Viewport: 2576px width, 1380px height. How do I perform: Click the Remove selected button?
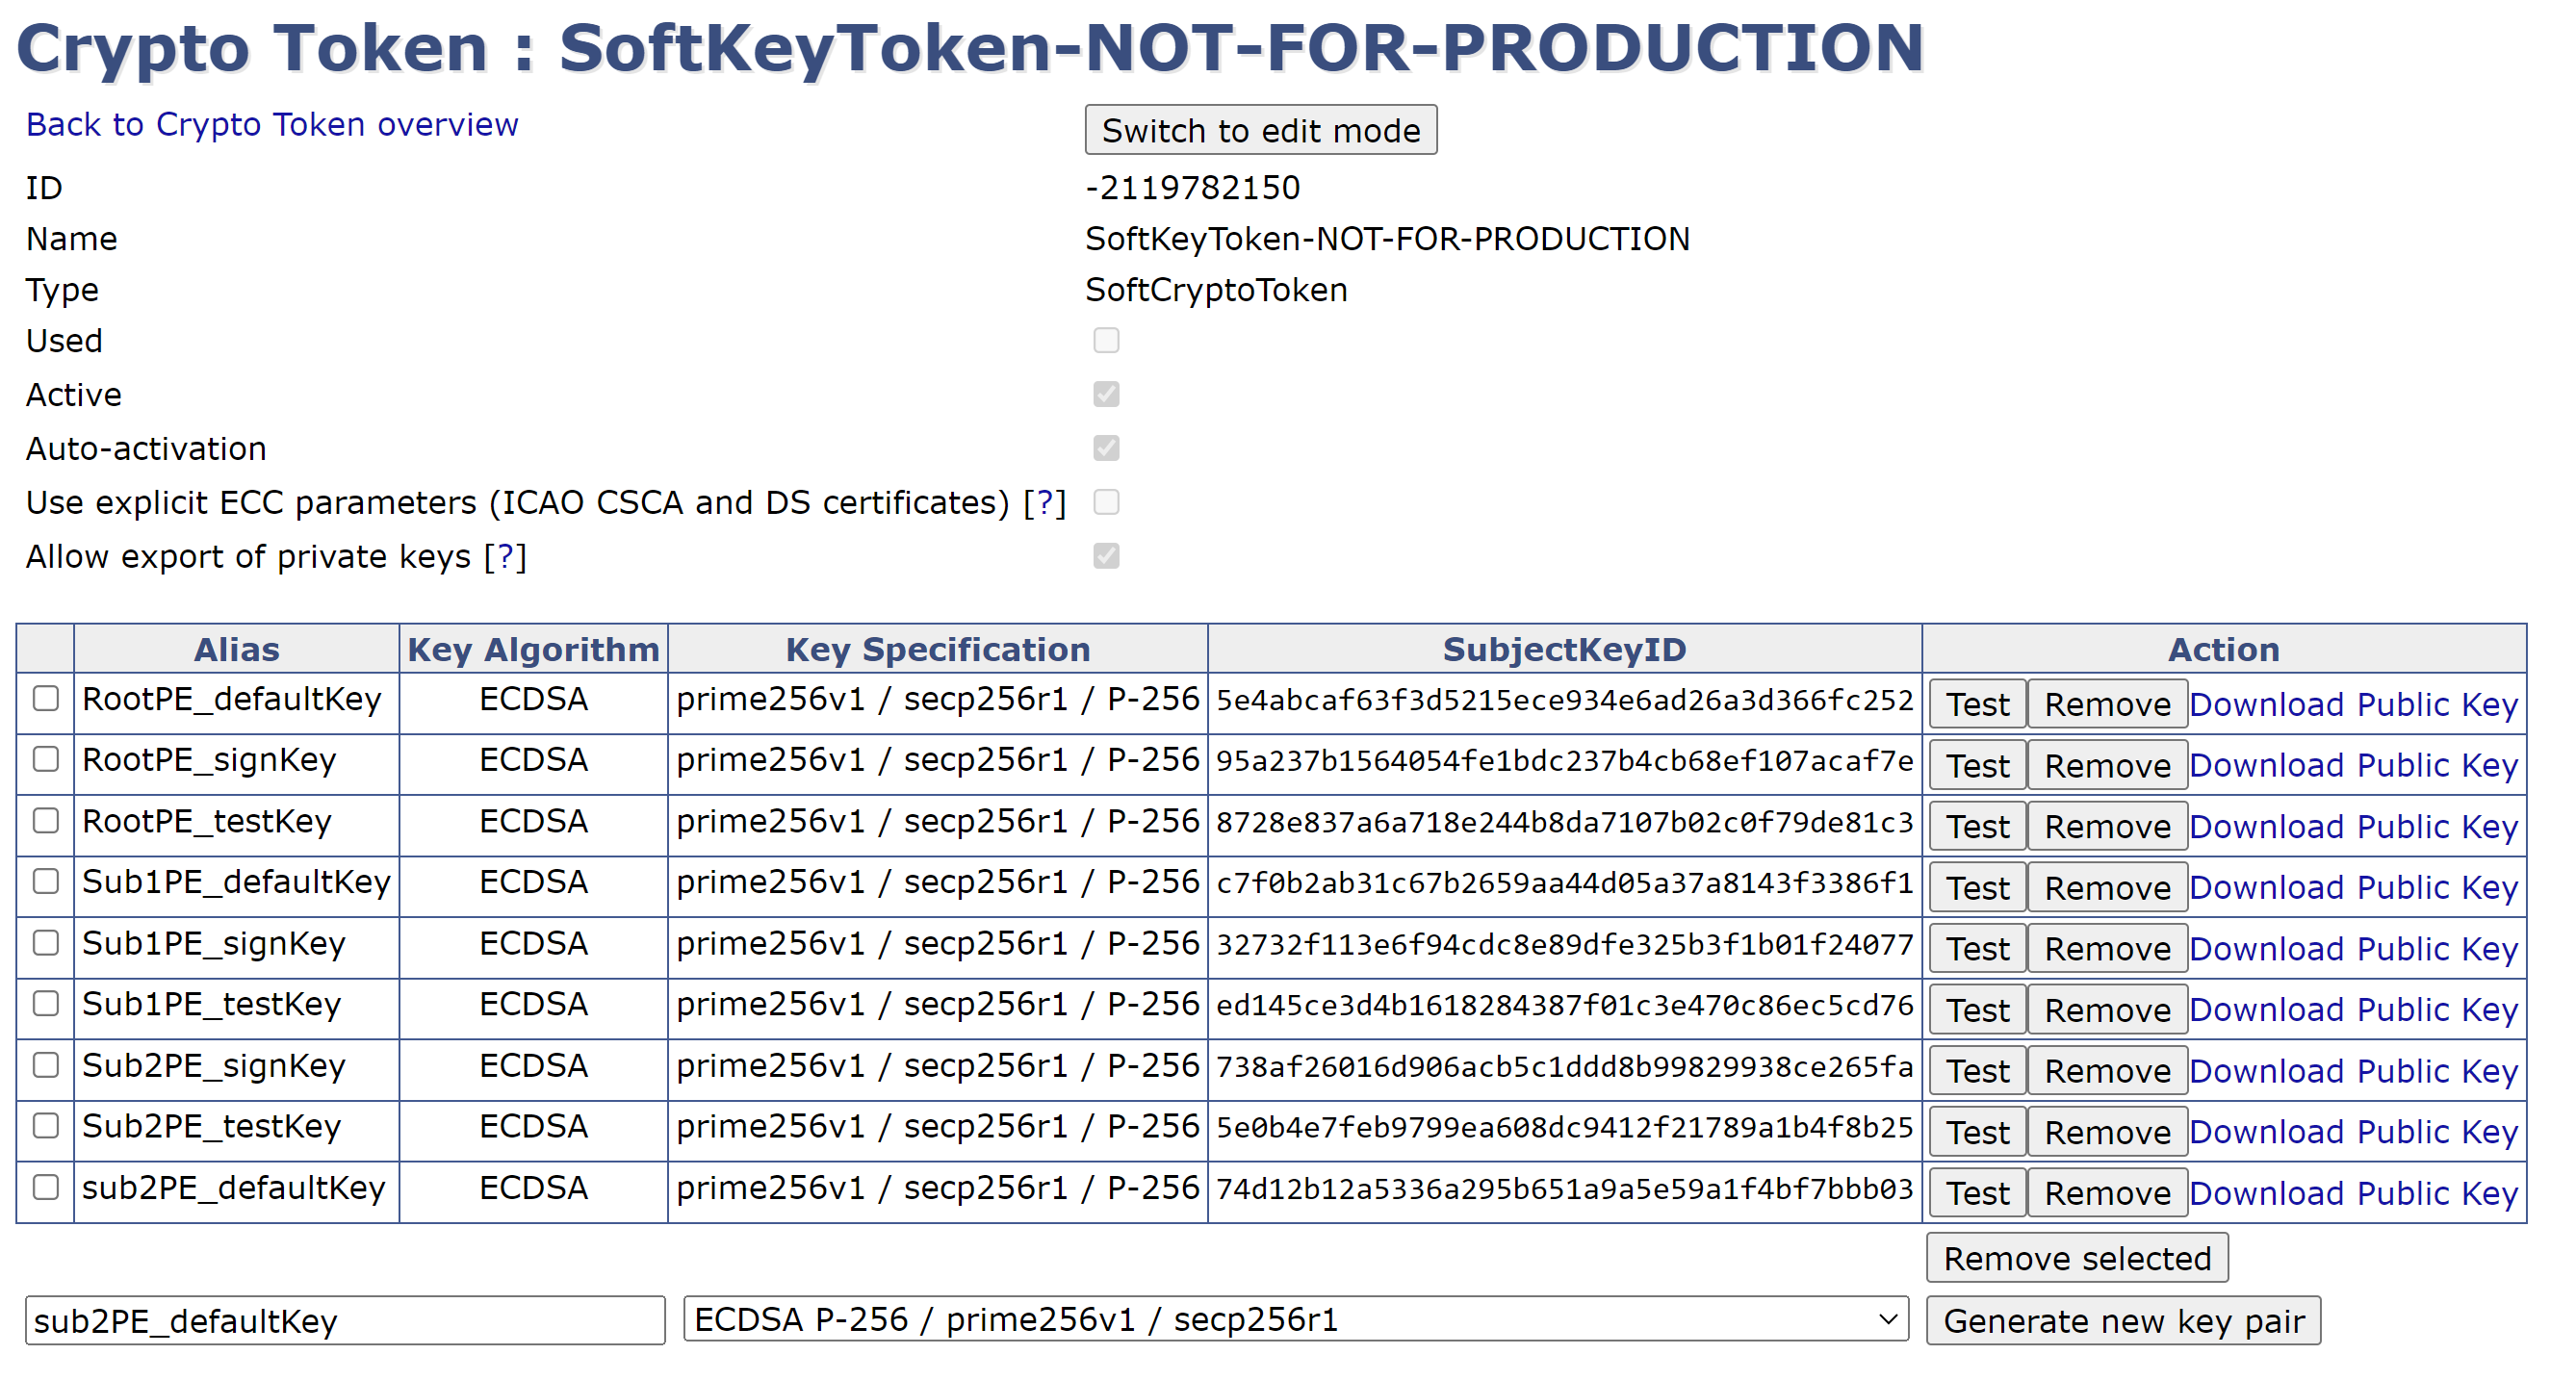click(2076, 1258)
